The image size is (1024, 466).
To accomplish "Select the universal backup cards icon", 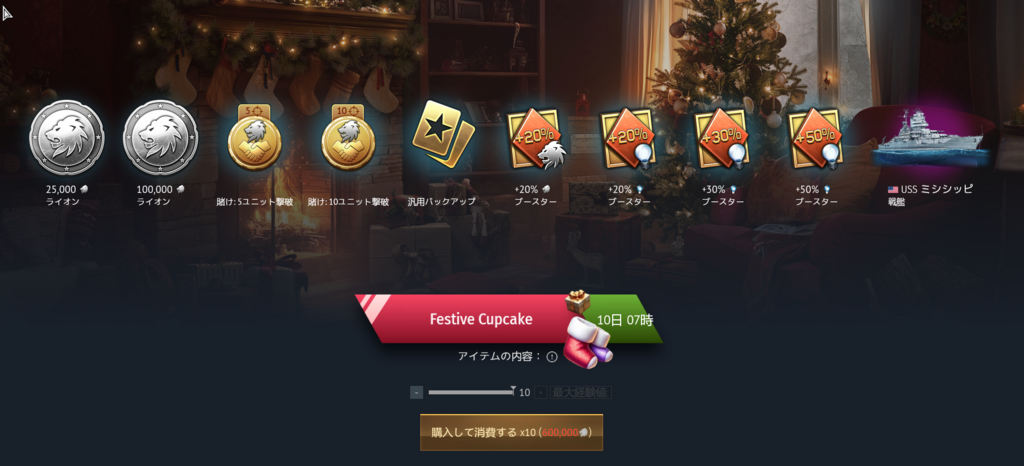I will (x=443, y=136).
